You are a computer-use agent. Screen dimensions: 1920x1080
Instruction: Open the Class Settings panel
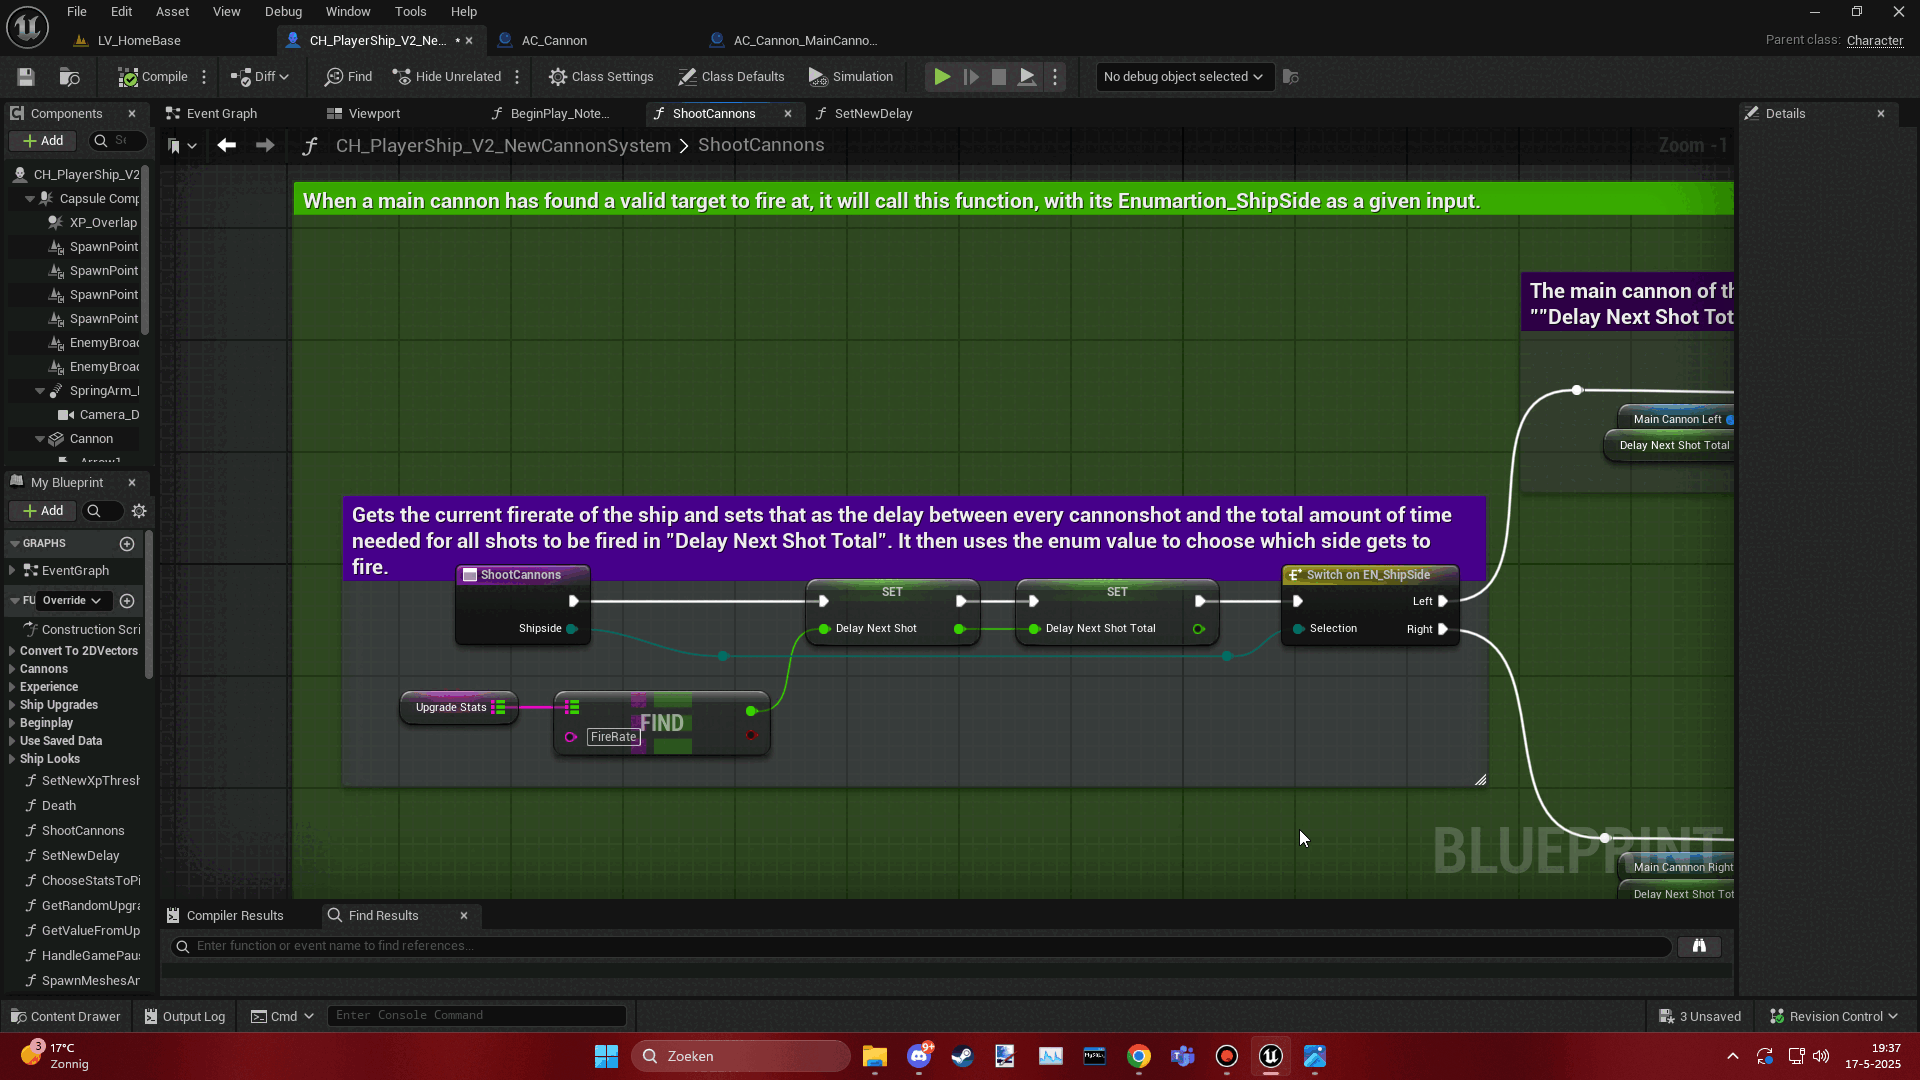tap(601, 77)
